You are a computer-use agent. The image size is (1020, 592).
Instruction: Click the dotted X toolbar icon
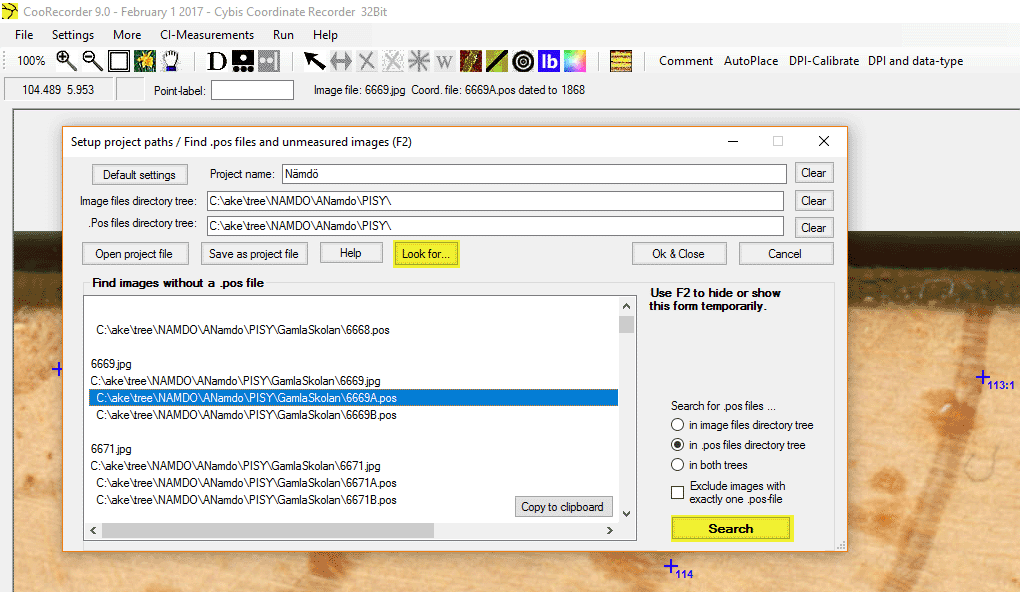coord(392,61)
